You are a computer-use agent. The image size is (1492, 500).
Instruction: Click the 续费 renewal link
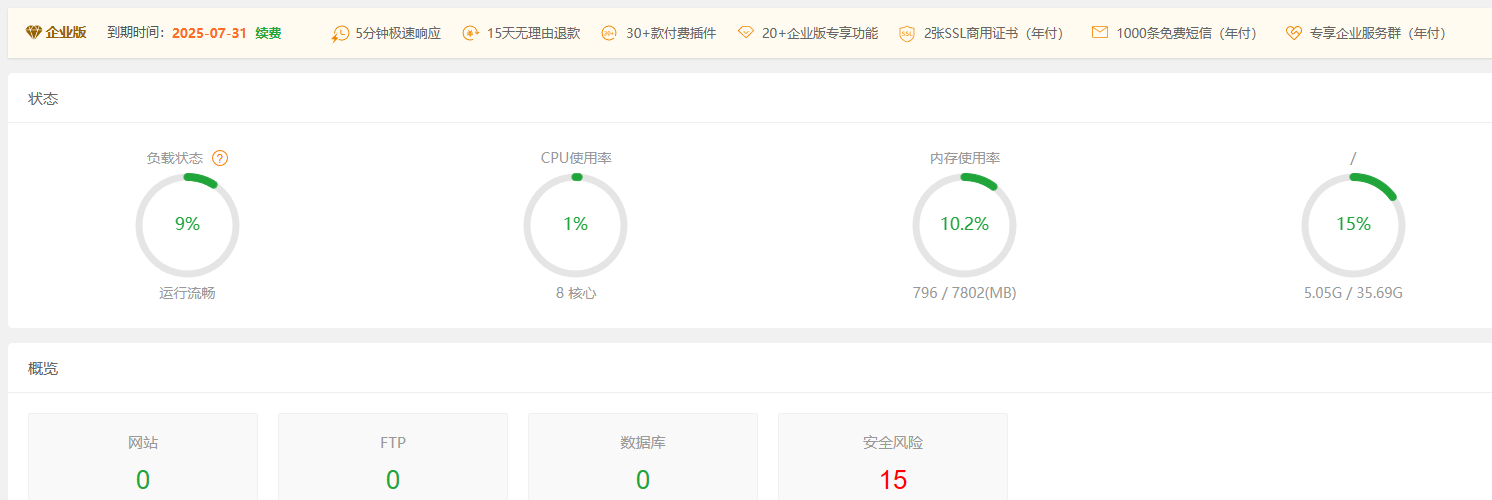click(x=268, y=33)
